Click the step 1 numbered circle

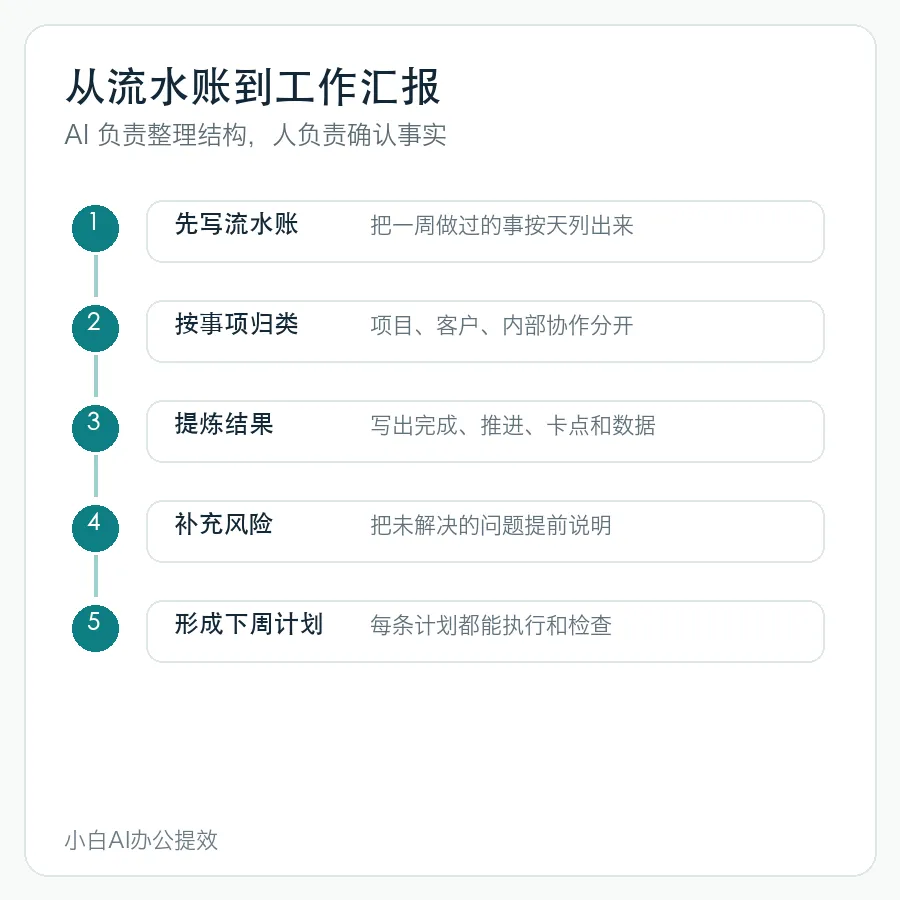95,228
